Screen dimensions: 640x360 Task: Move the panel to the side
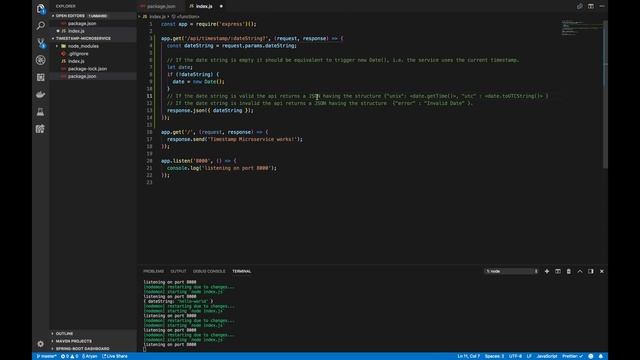(591, 271)
